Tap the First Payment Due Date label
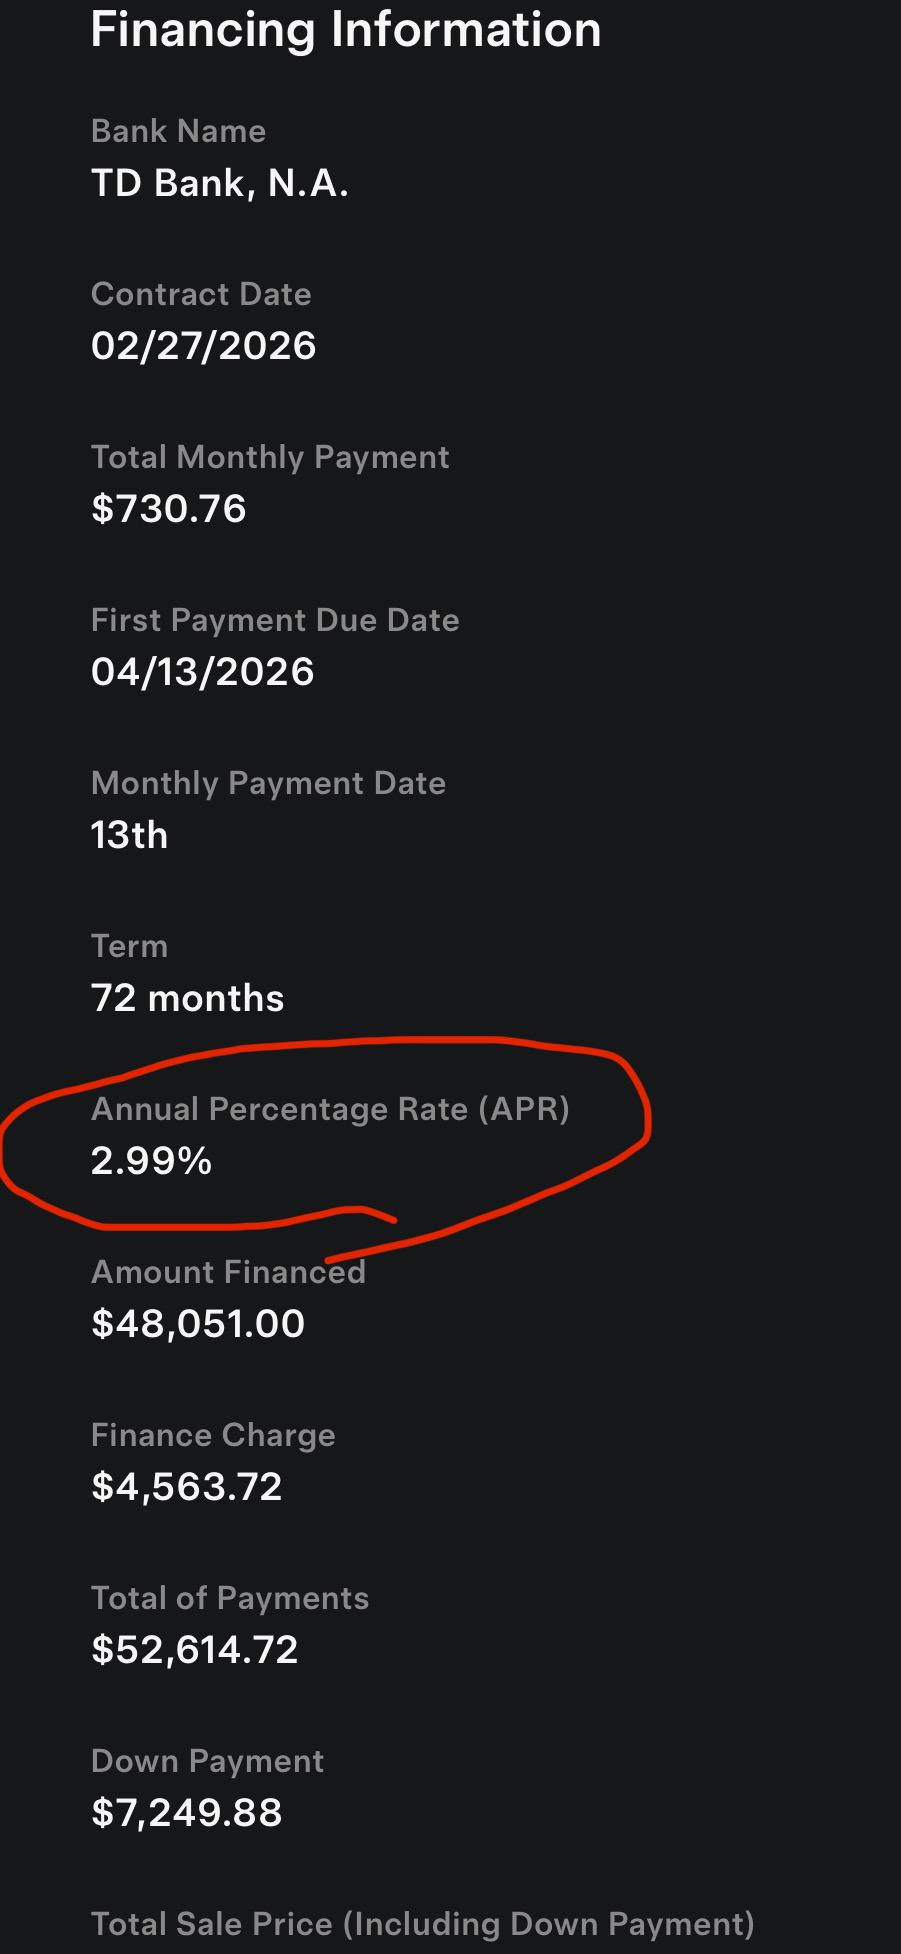 tap(275, 620)
